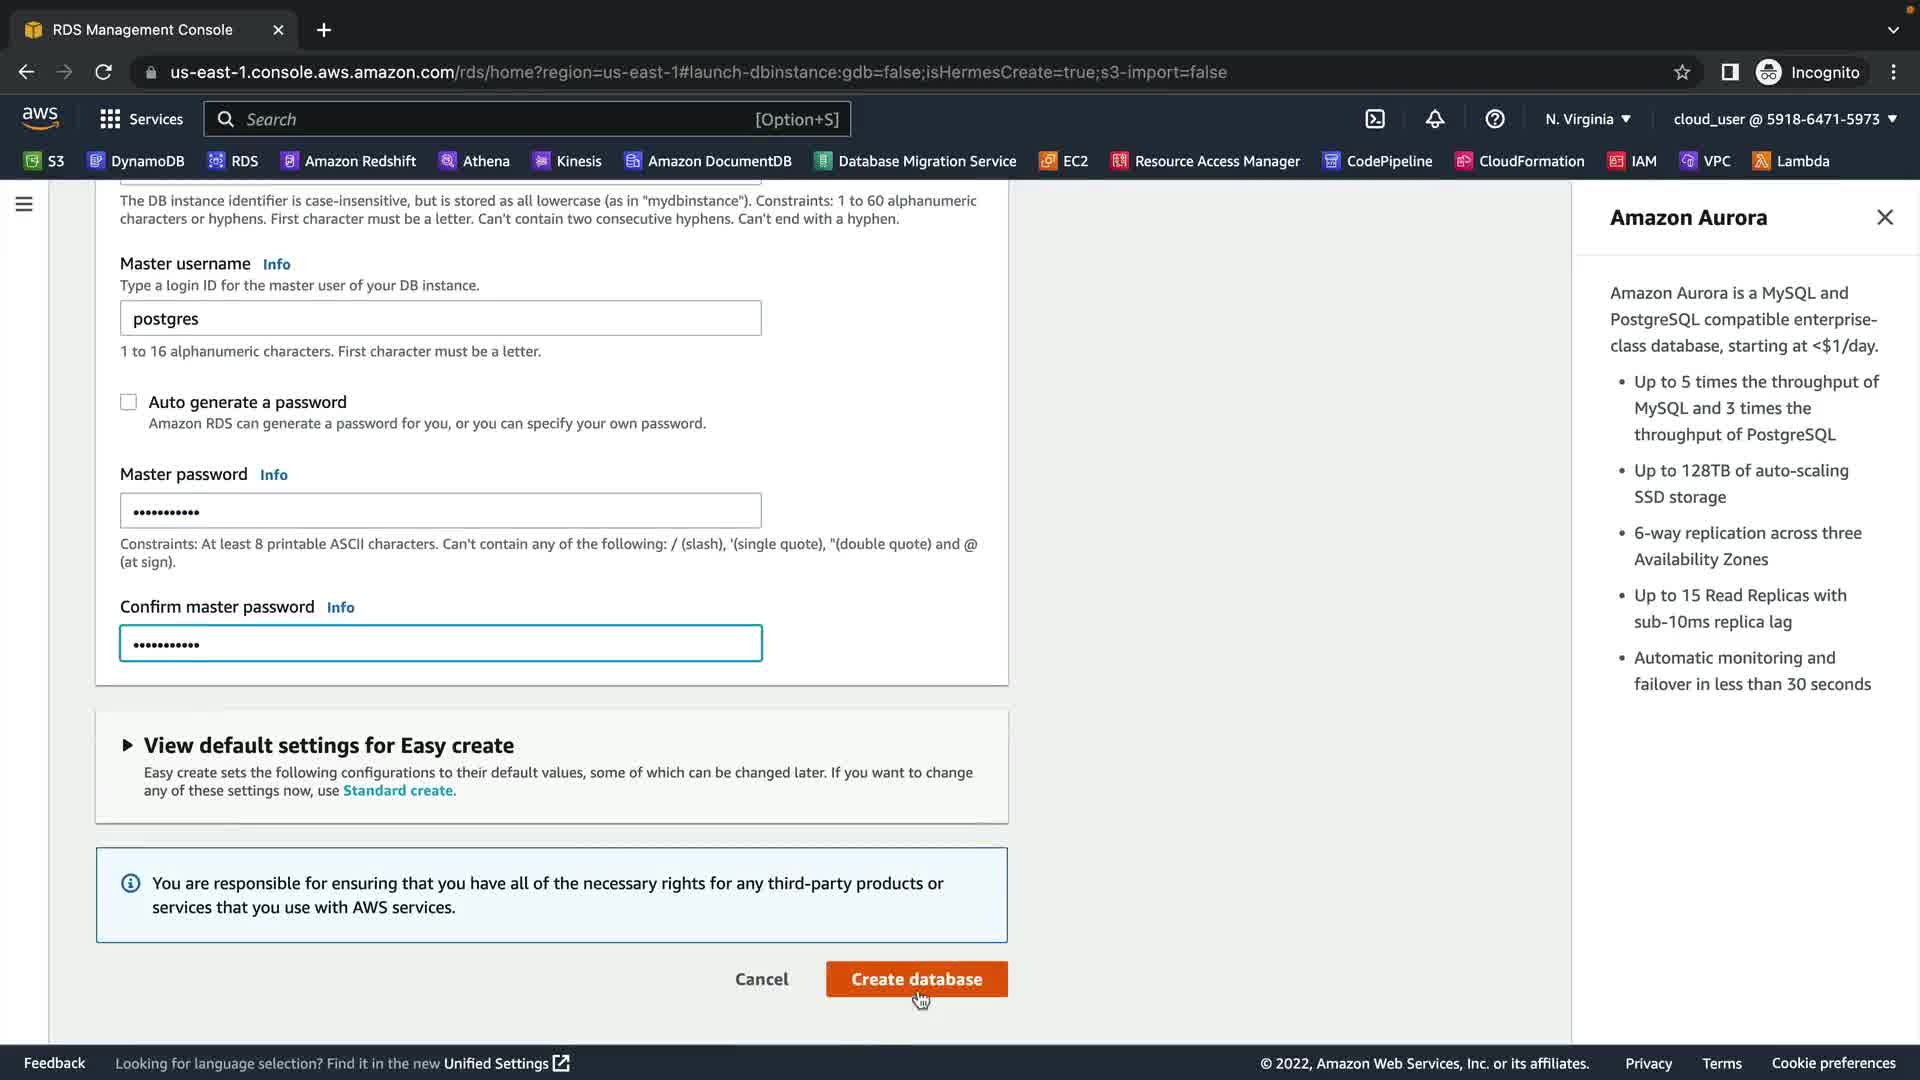Open the left hamburger navigation menu
The image size is (1920, 1080).
pyautogui.click(x=24, y=204)
